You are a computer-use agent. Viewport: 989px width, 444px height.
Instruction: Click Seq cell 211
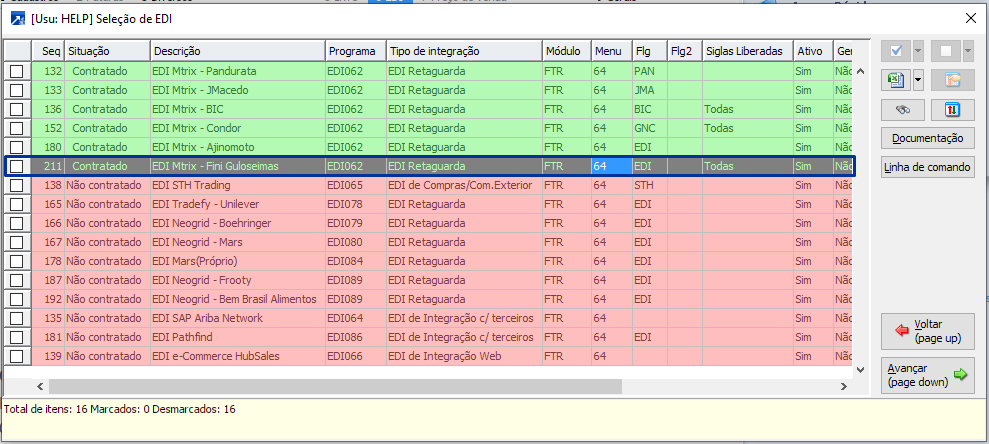(48, 166)
